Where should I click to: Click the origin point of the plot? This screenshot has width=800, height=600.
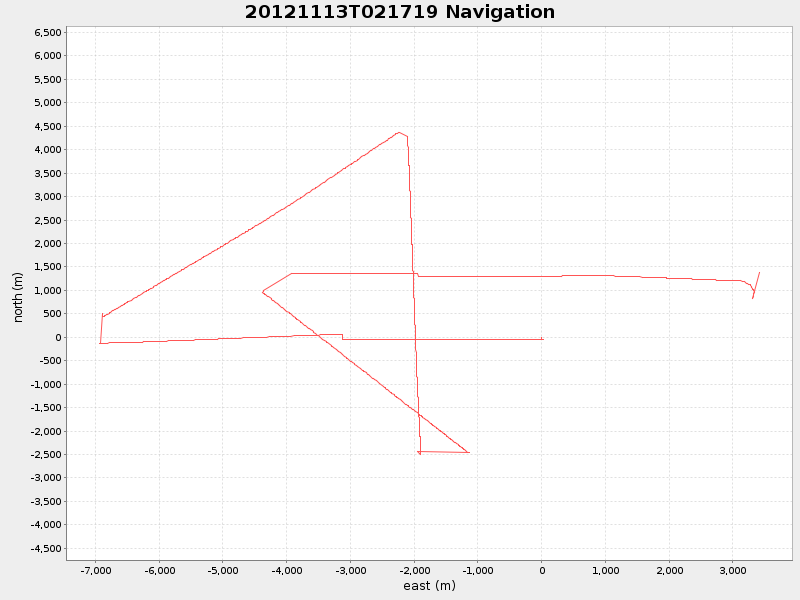[542, 339]
